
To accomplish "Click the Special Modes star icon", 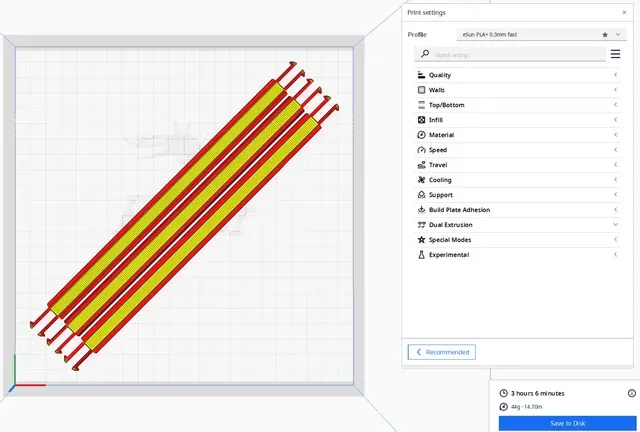I will pos(421,240).
